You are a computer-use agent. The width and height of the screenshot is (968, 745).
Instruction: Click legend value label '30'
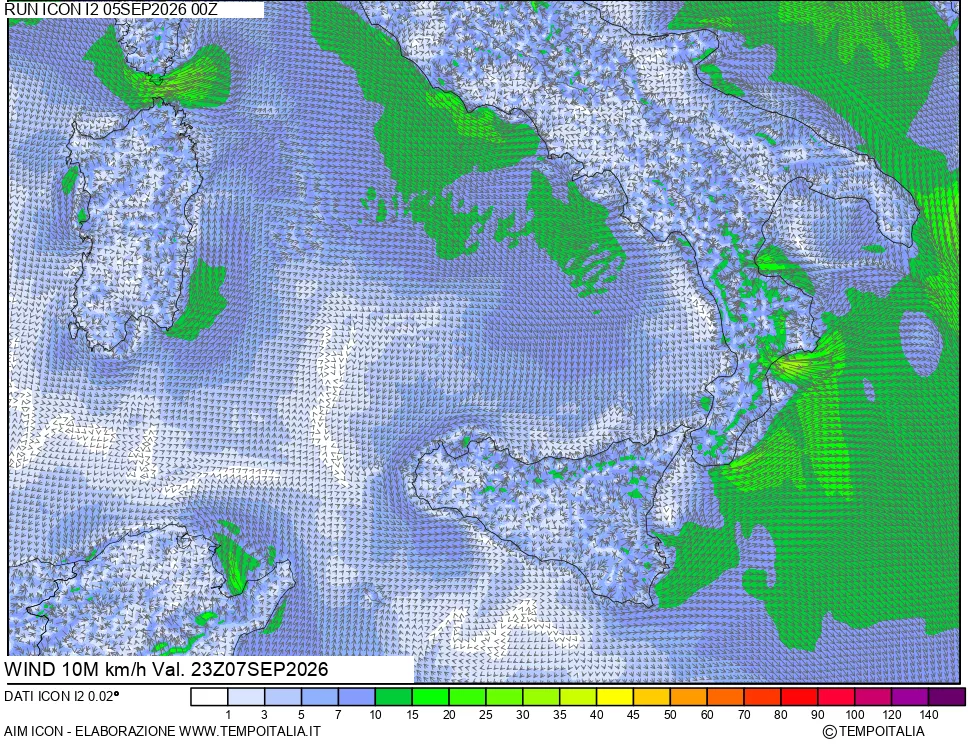click(523, 715)
